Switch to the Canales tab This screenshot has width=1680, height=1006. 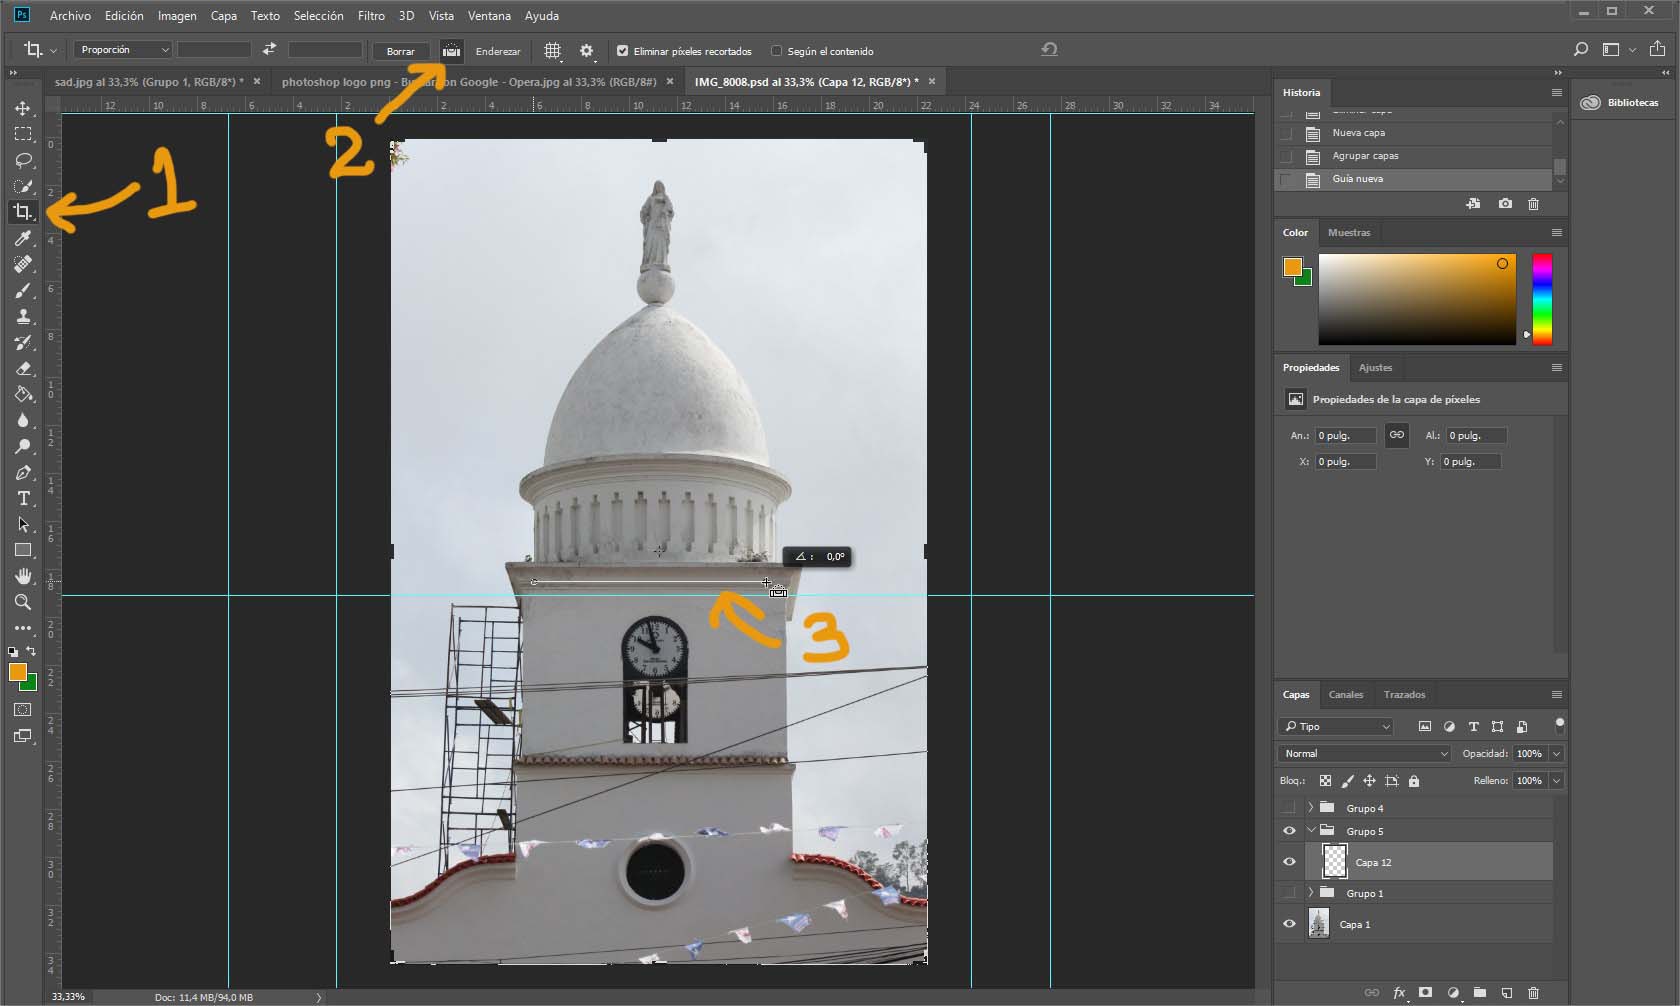click(1345, 695)
